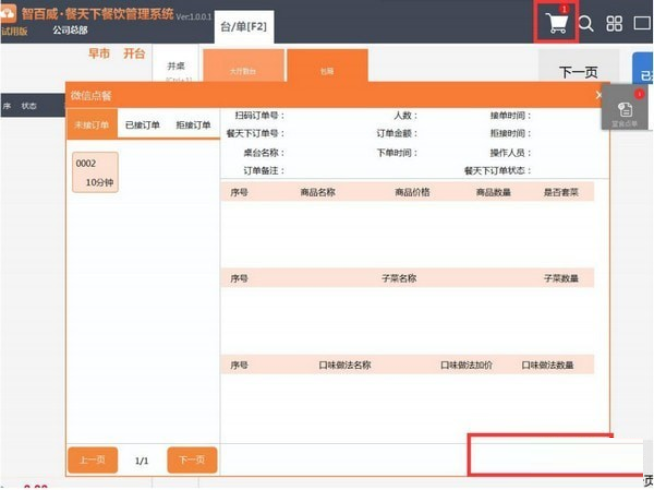This screenshot has width=655, height=492.
Task: Open the floating order notification icon
Action: (625, 109)
